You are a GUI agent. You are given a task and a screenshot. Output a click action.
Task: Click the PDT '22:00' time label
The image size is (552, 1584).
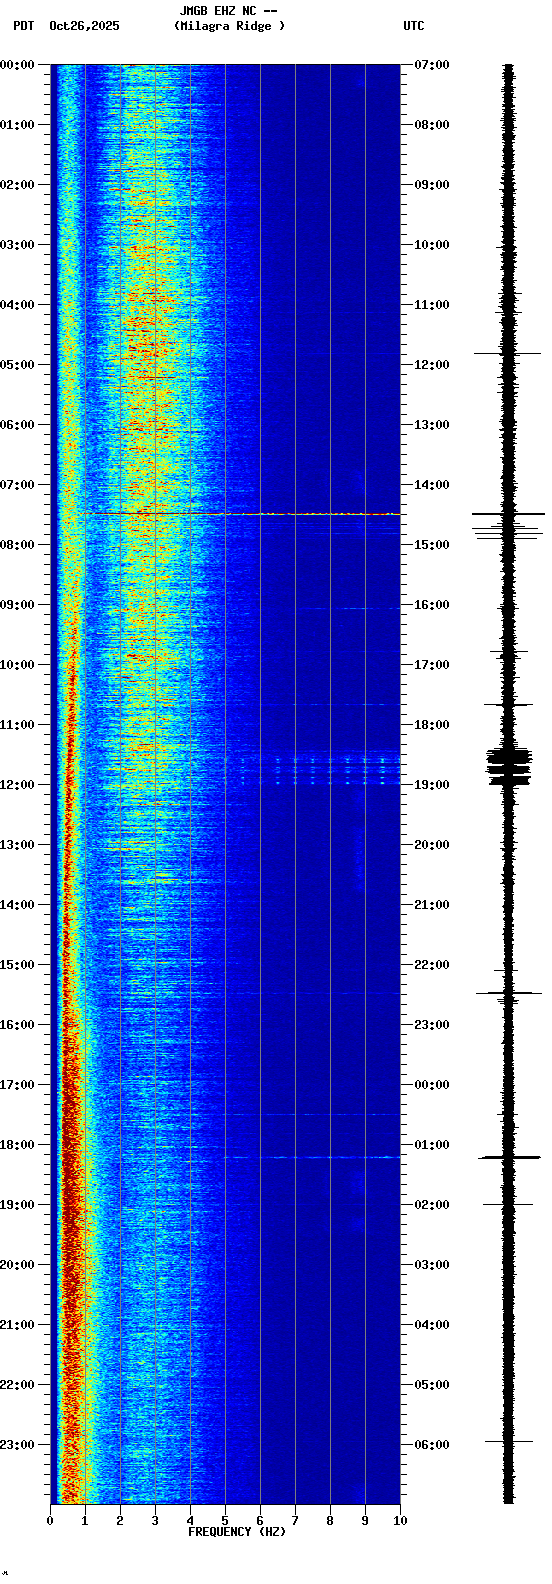click(x=17, y=1385)
